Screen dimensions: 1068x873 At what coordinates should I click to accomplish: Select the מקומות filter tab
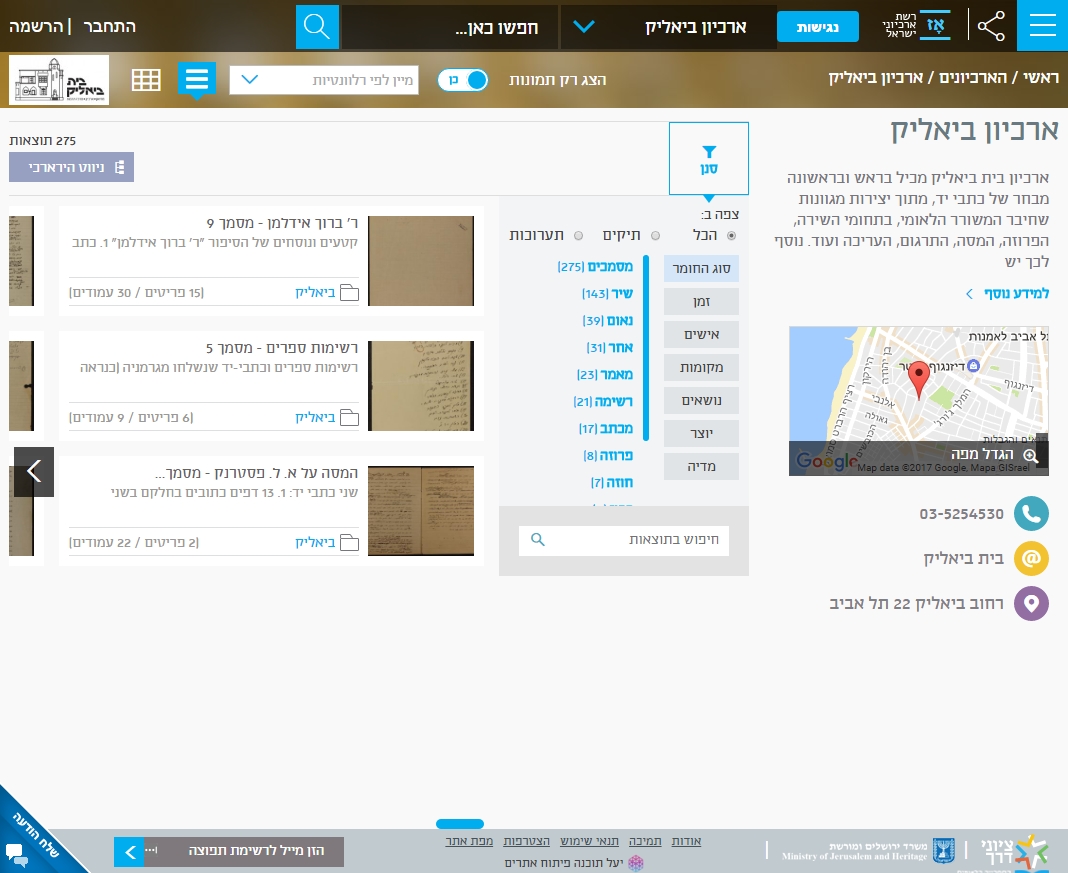(702, 368)
